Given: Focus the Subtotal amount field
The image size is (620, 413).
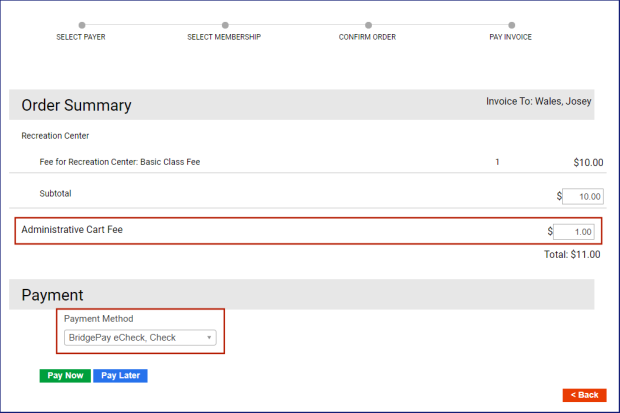Looking at the screenshot, I should click(x=580, y=197).
